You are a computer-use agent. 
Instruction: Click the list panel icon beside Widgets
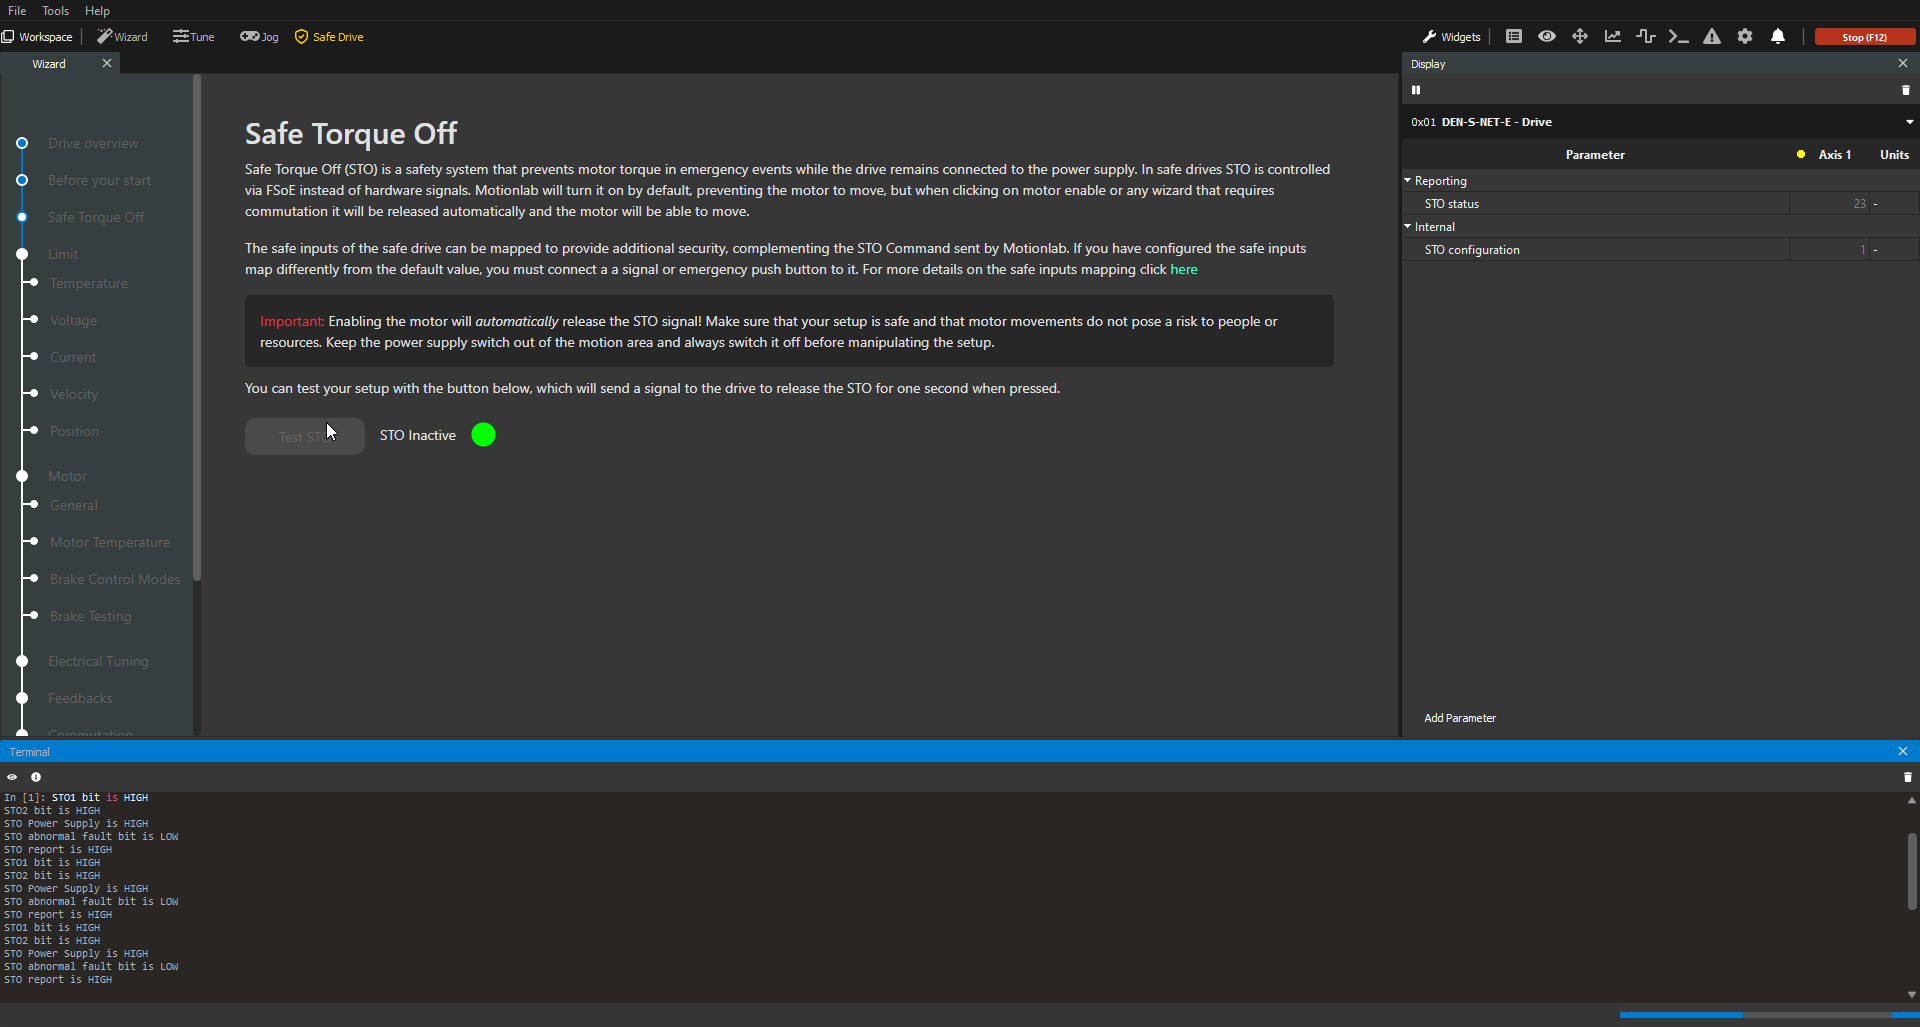click(x=1514, y=37)
